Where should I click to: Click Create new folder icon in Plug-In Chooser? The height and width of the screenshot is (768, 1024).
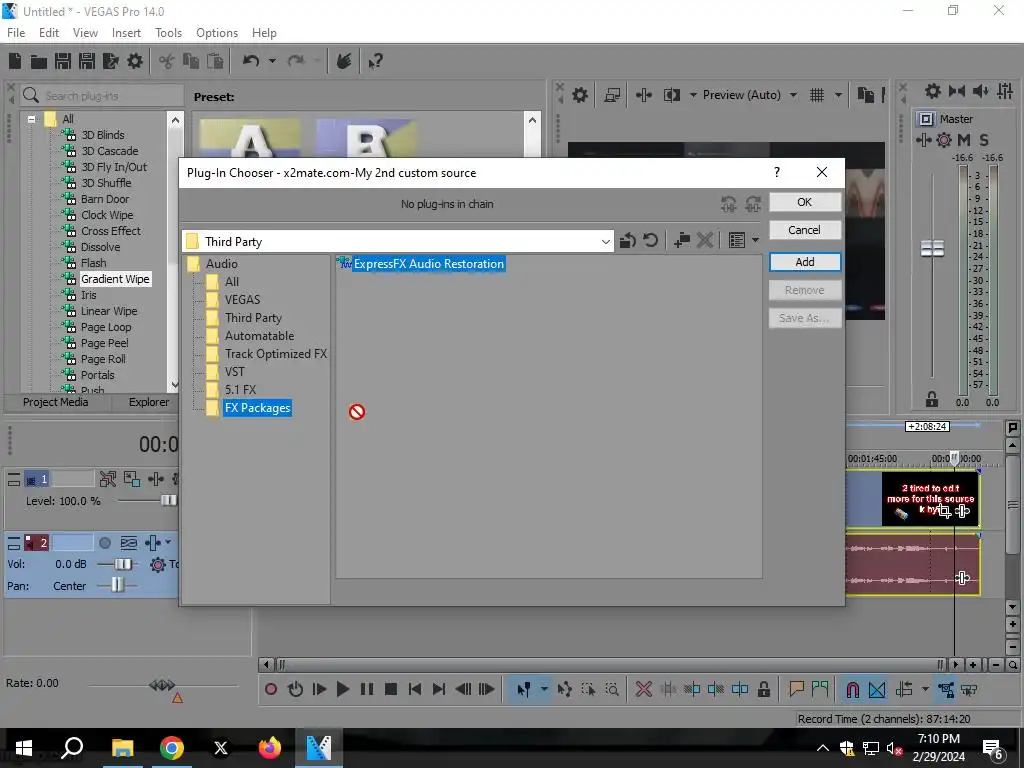click(682, 241)
